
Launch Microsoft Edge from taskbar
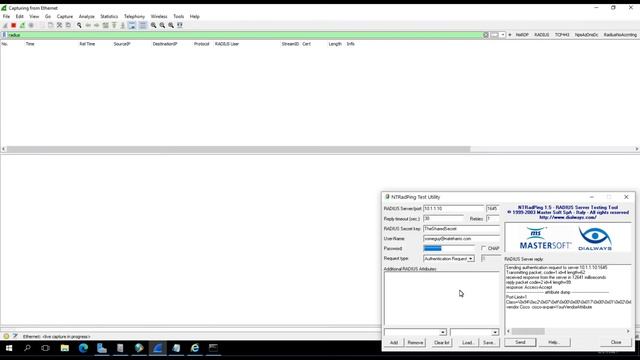pyautogui.click(x=83, y=348)
